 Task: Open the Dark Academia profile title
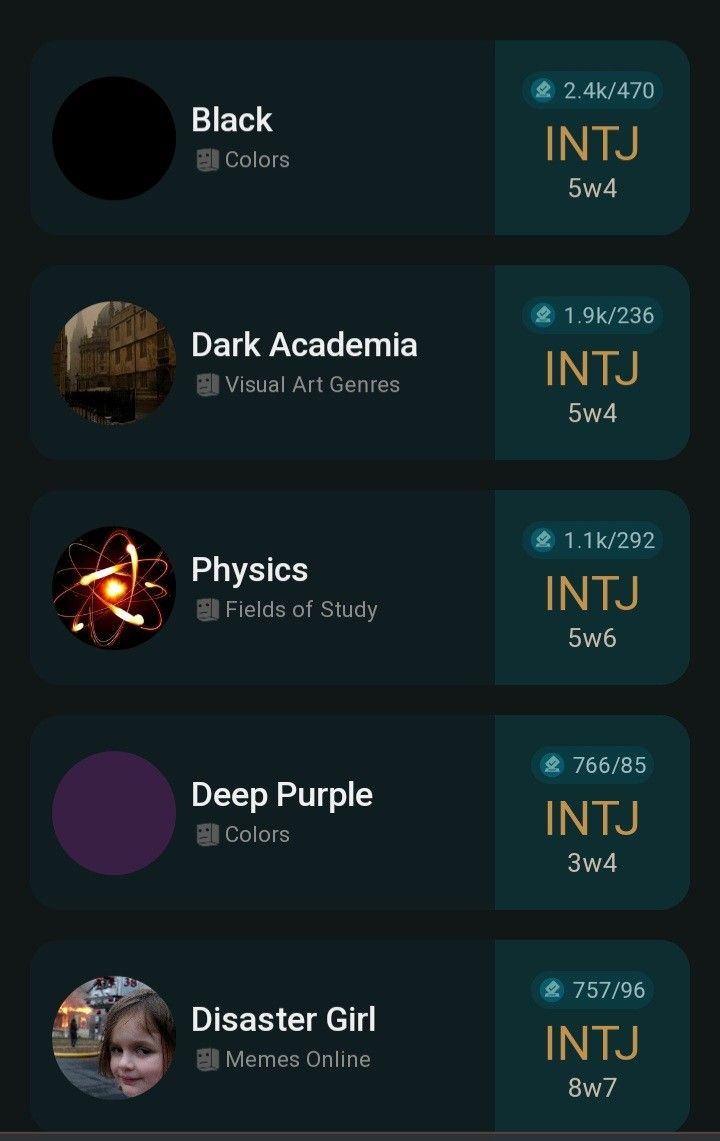pos(304,345)
